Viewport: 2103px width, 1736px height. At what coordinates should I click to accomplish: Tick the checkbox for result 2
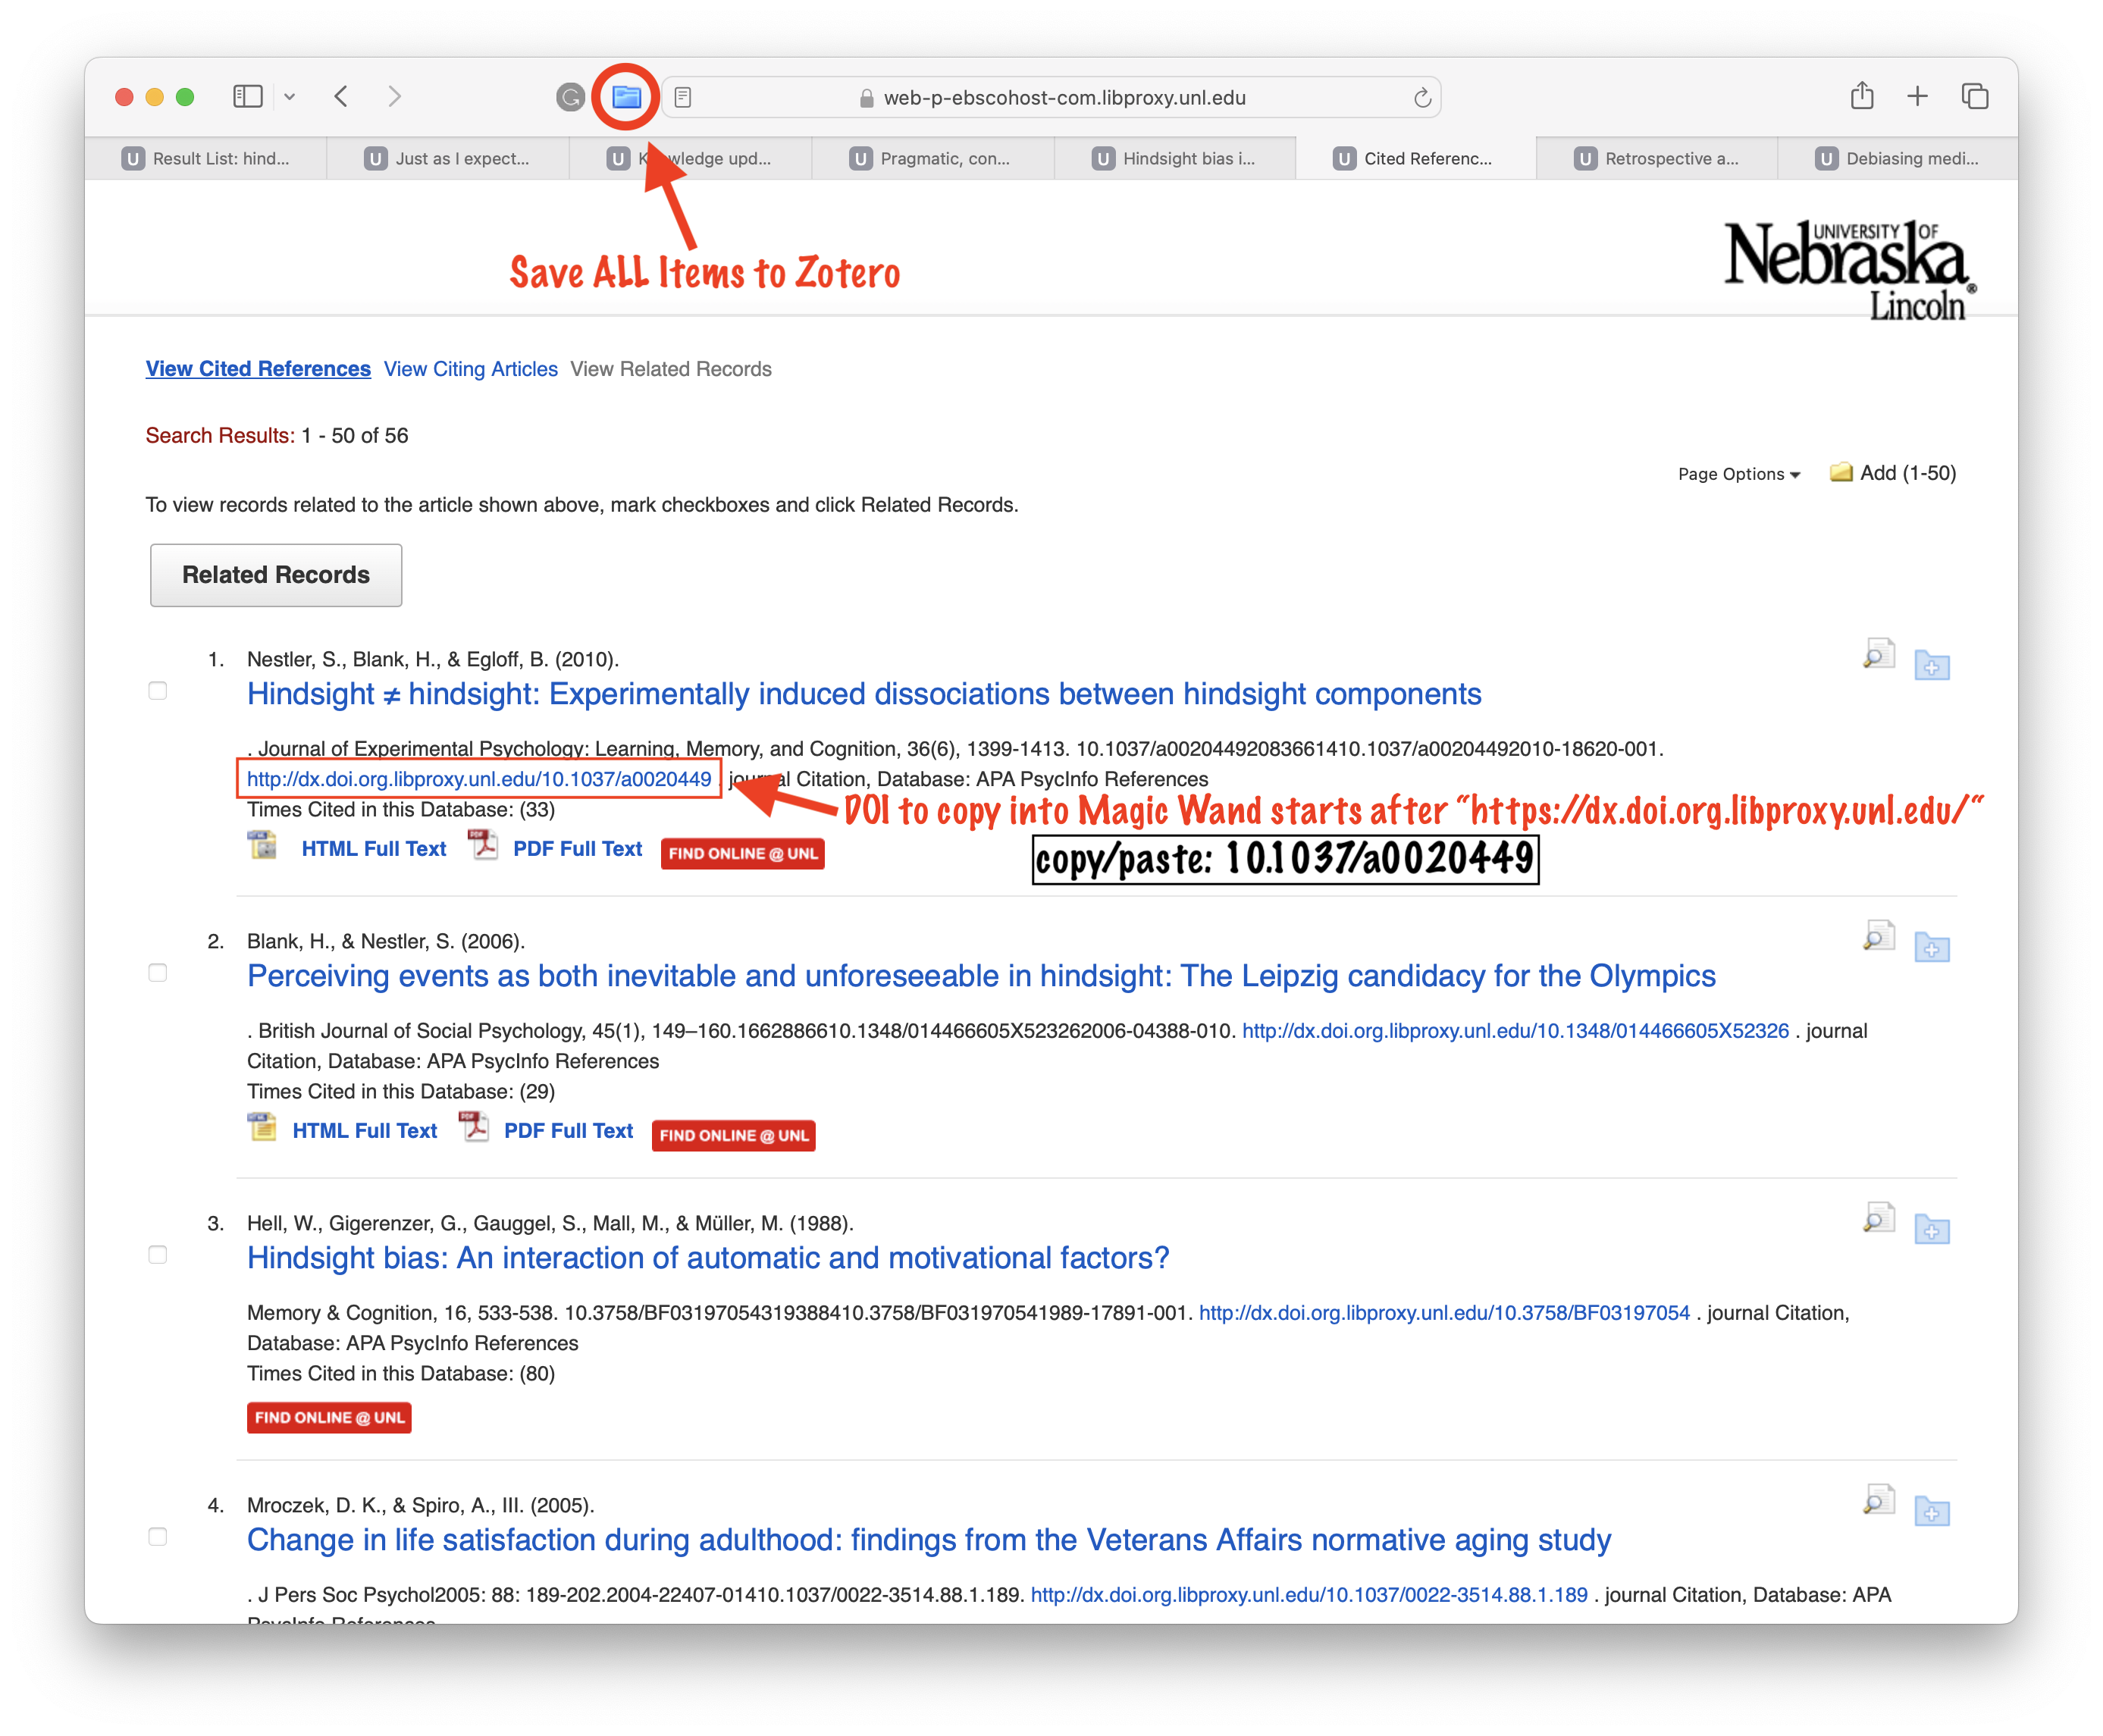click(158, 973)
